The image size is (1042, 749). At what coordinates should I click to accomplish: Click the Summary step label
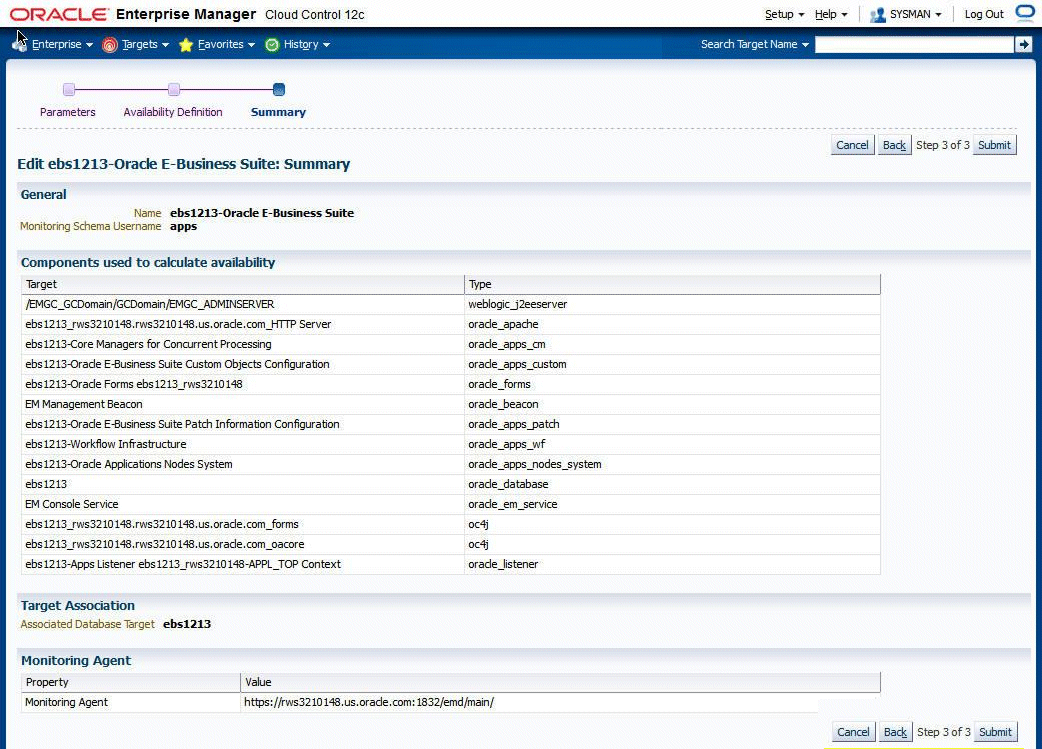tap(278, 112)
